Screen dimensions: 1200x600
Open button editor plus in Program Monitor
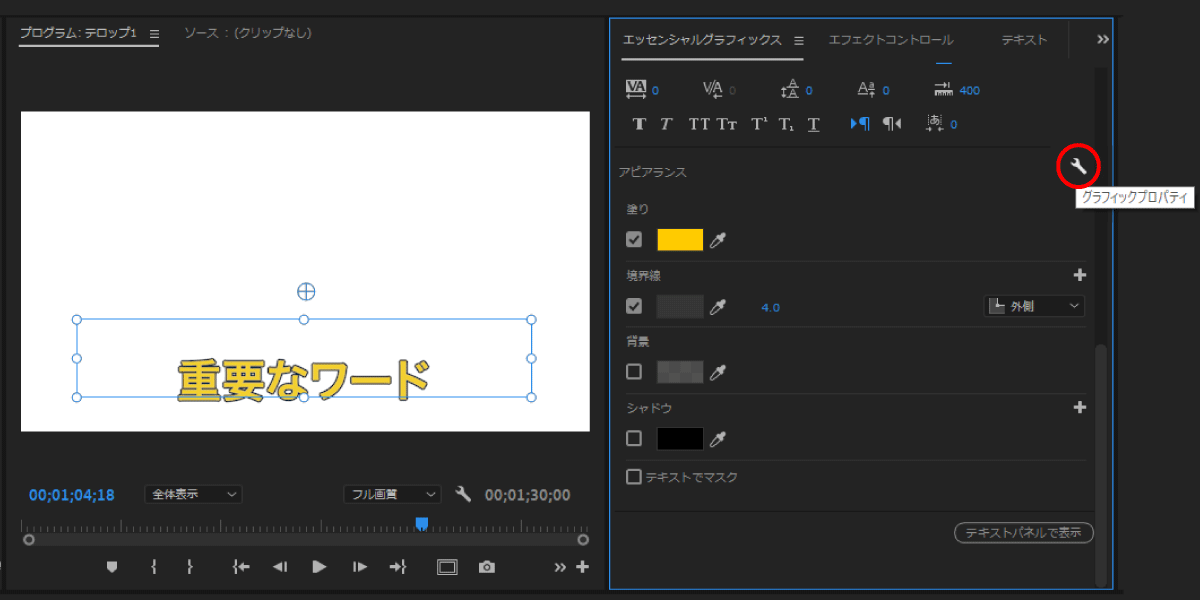tap(583, 567)
